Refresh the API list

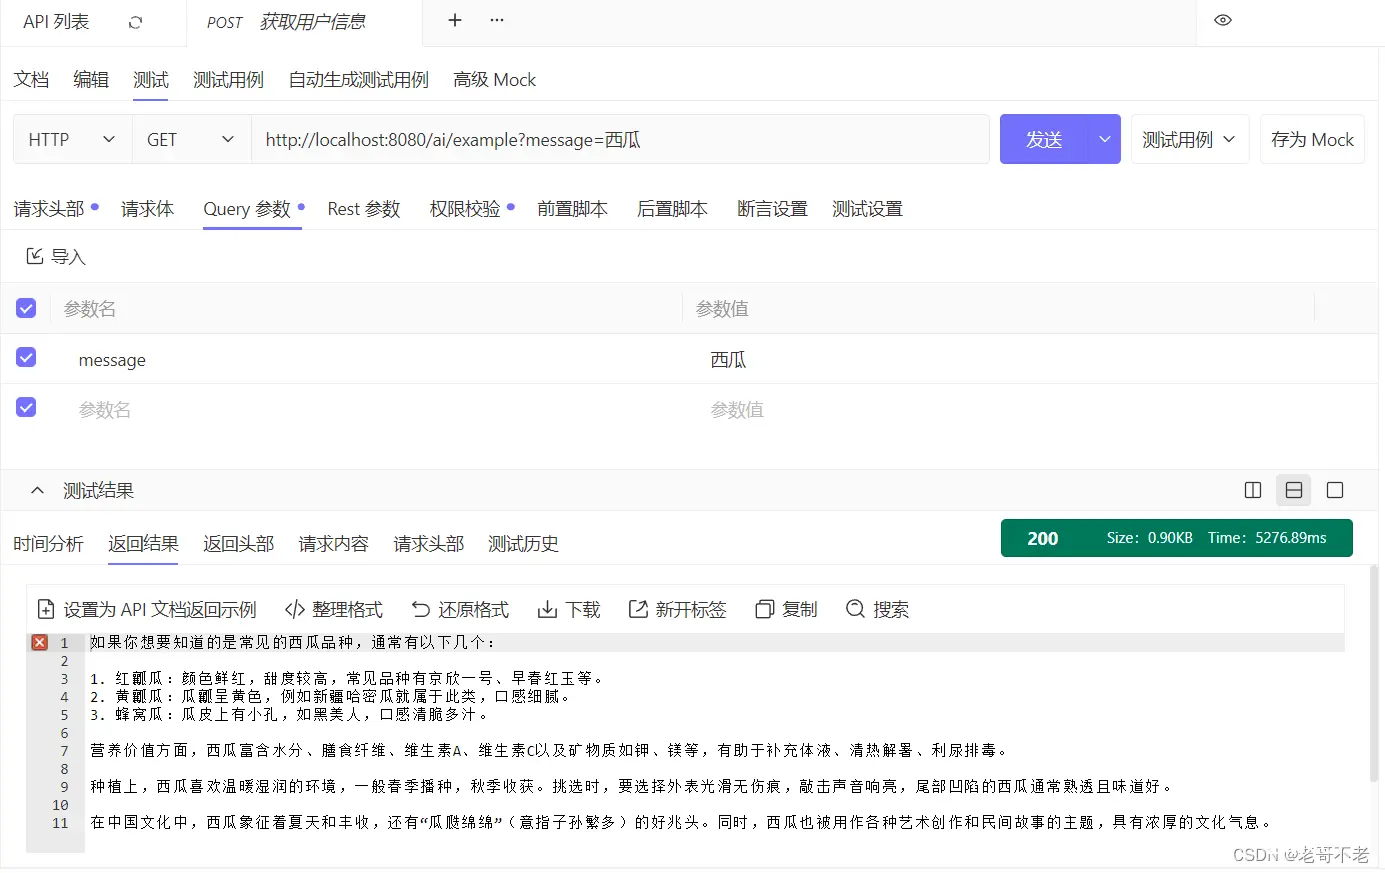(x=135, y=22)
